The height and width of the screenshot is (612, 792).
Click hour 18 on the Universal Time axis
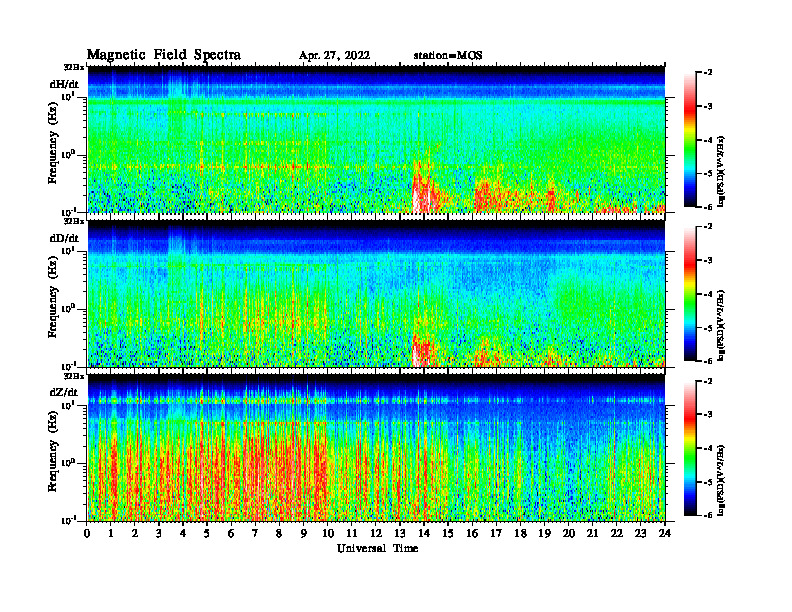coord(520,534)
